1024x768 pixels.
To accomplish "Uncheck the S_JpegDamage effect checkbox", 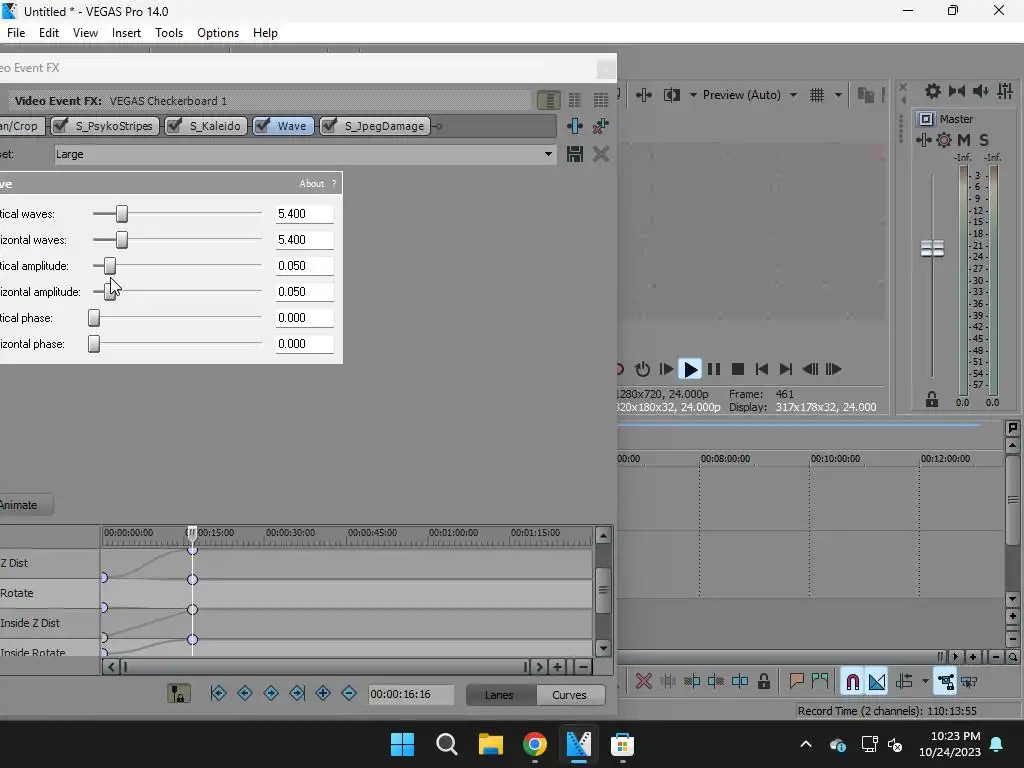I will (330, 125).
